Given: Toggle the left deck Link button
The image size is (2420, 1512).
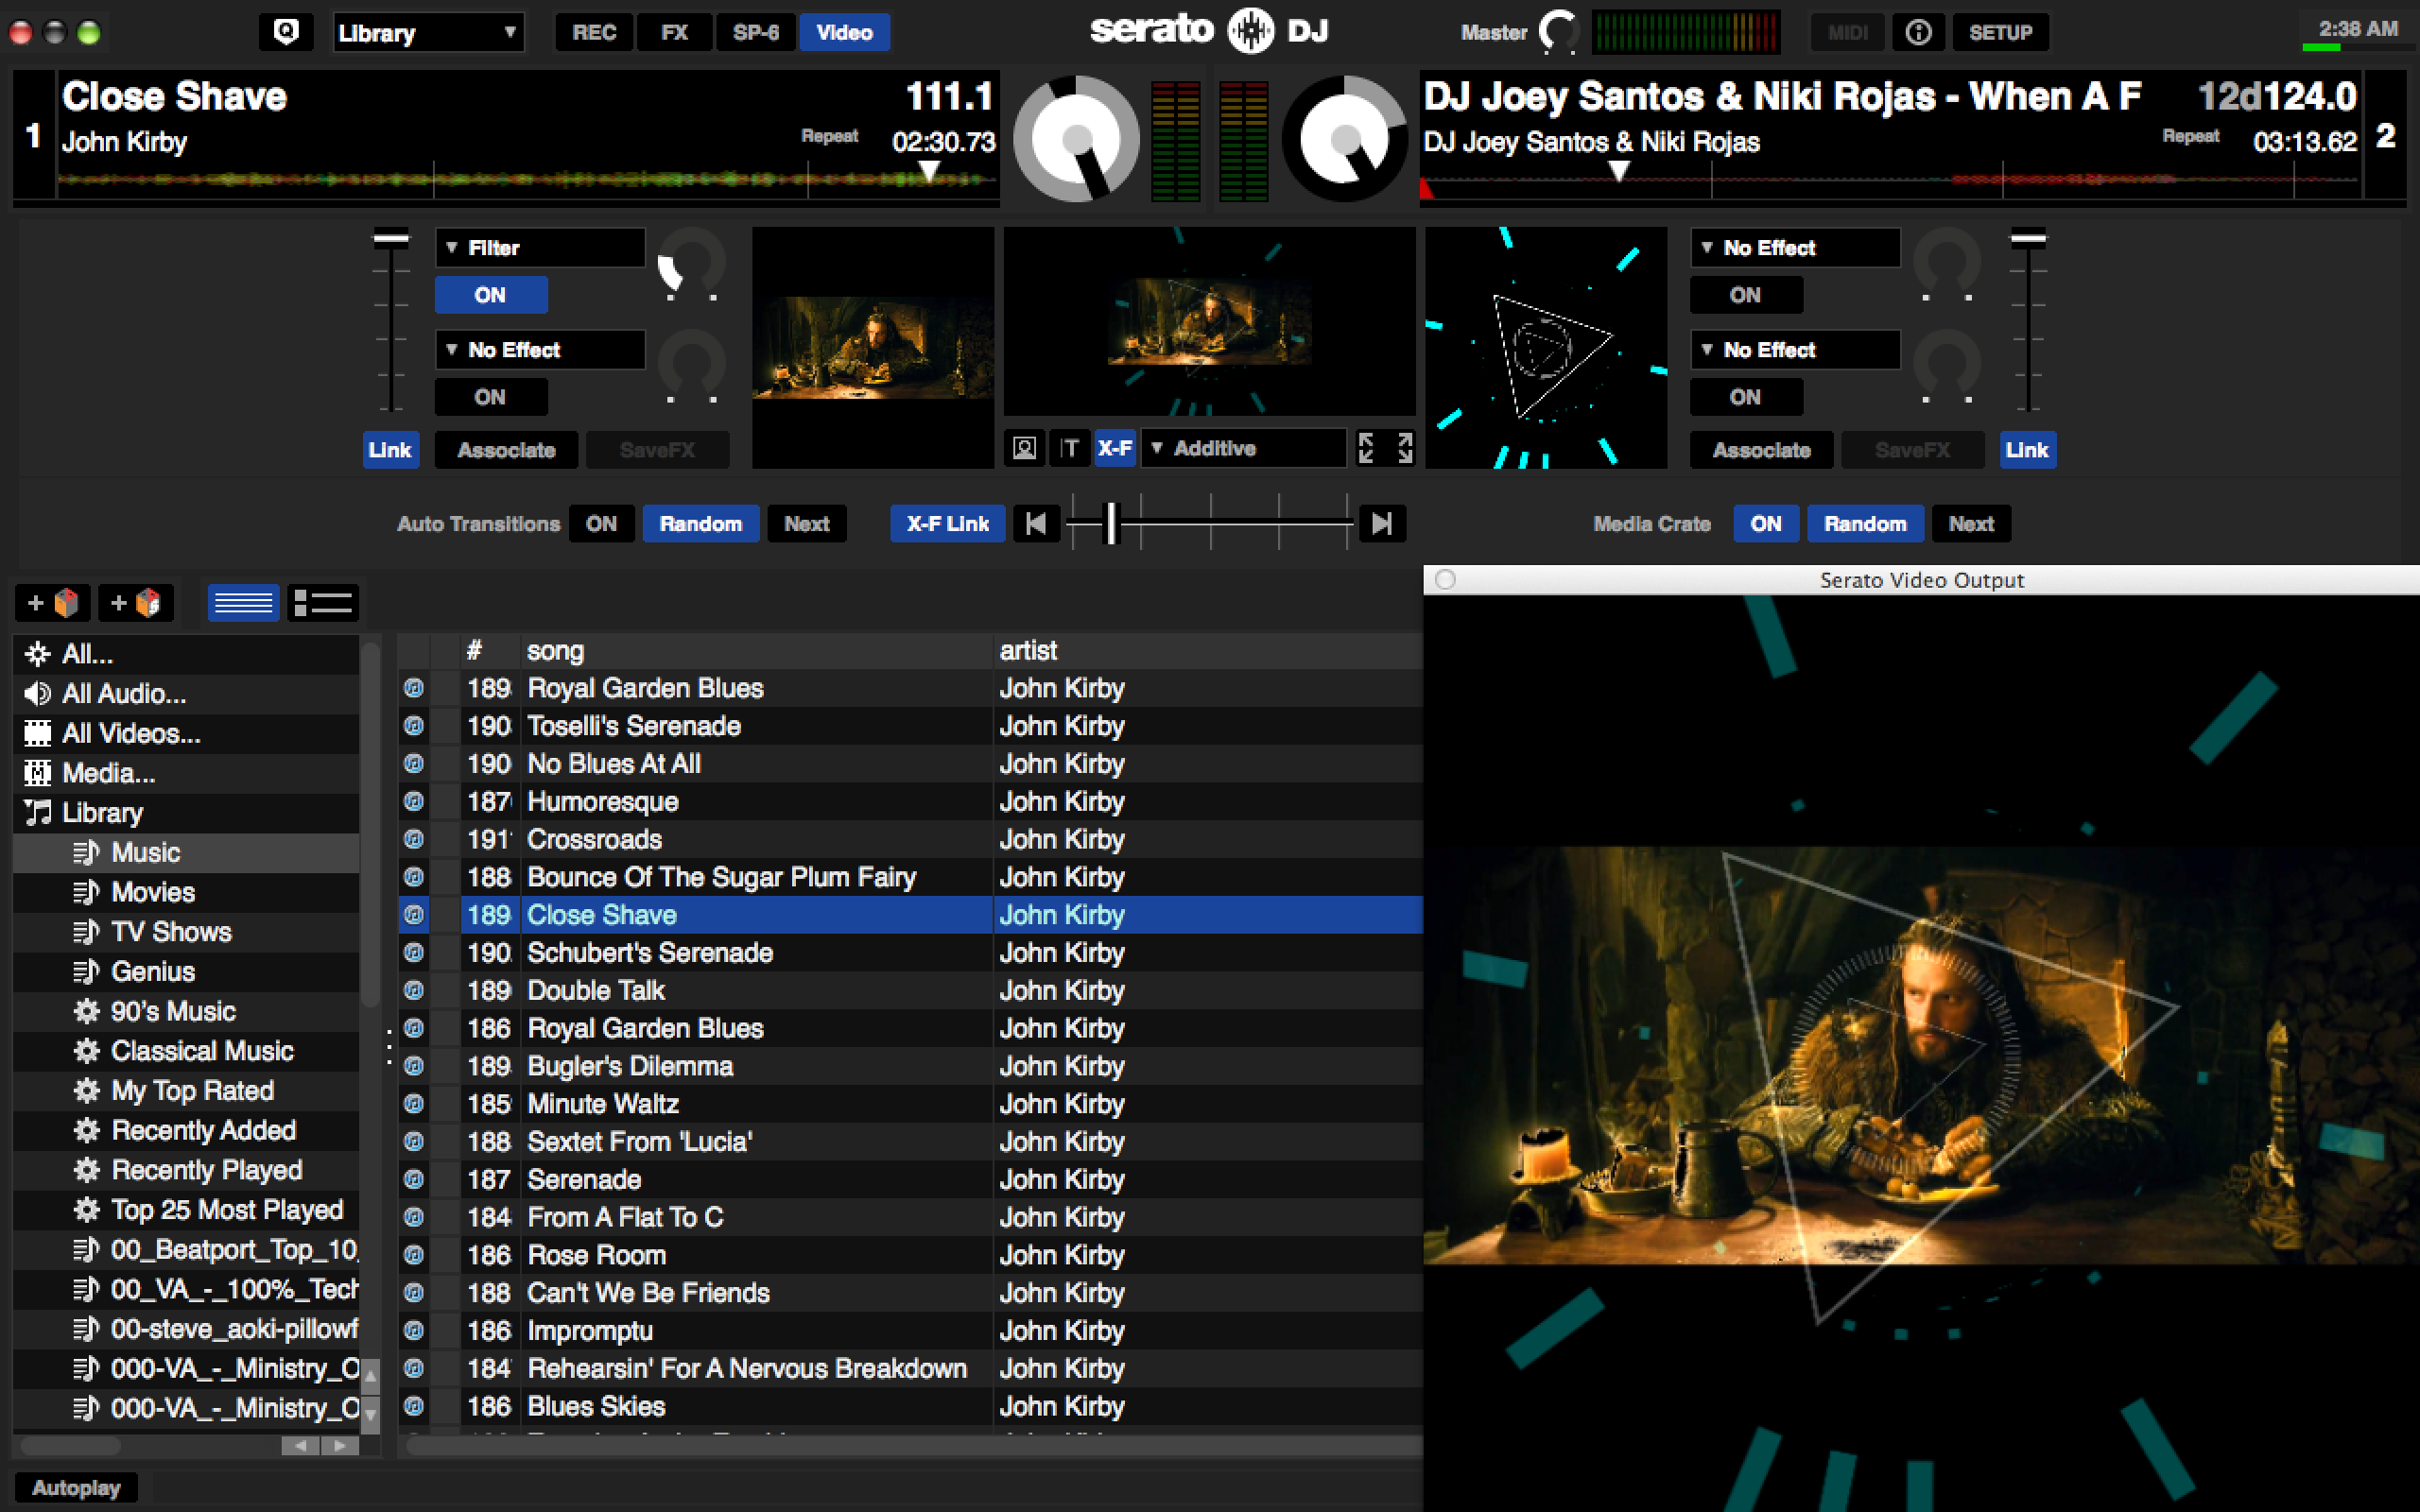Looking at the screenshot, I should point(389,450).
